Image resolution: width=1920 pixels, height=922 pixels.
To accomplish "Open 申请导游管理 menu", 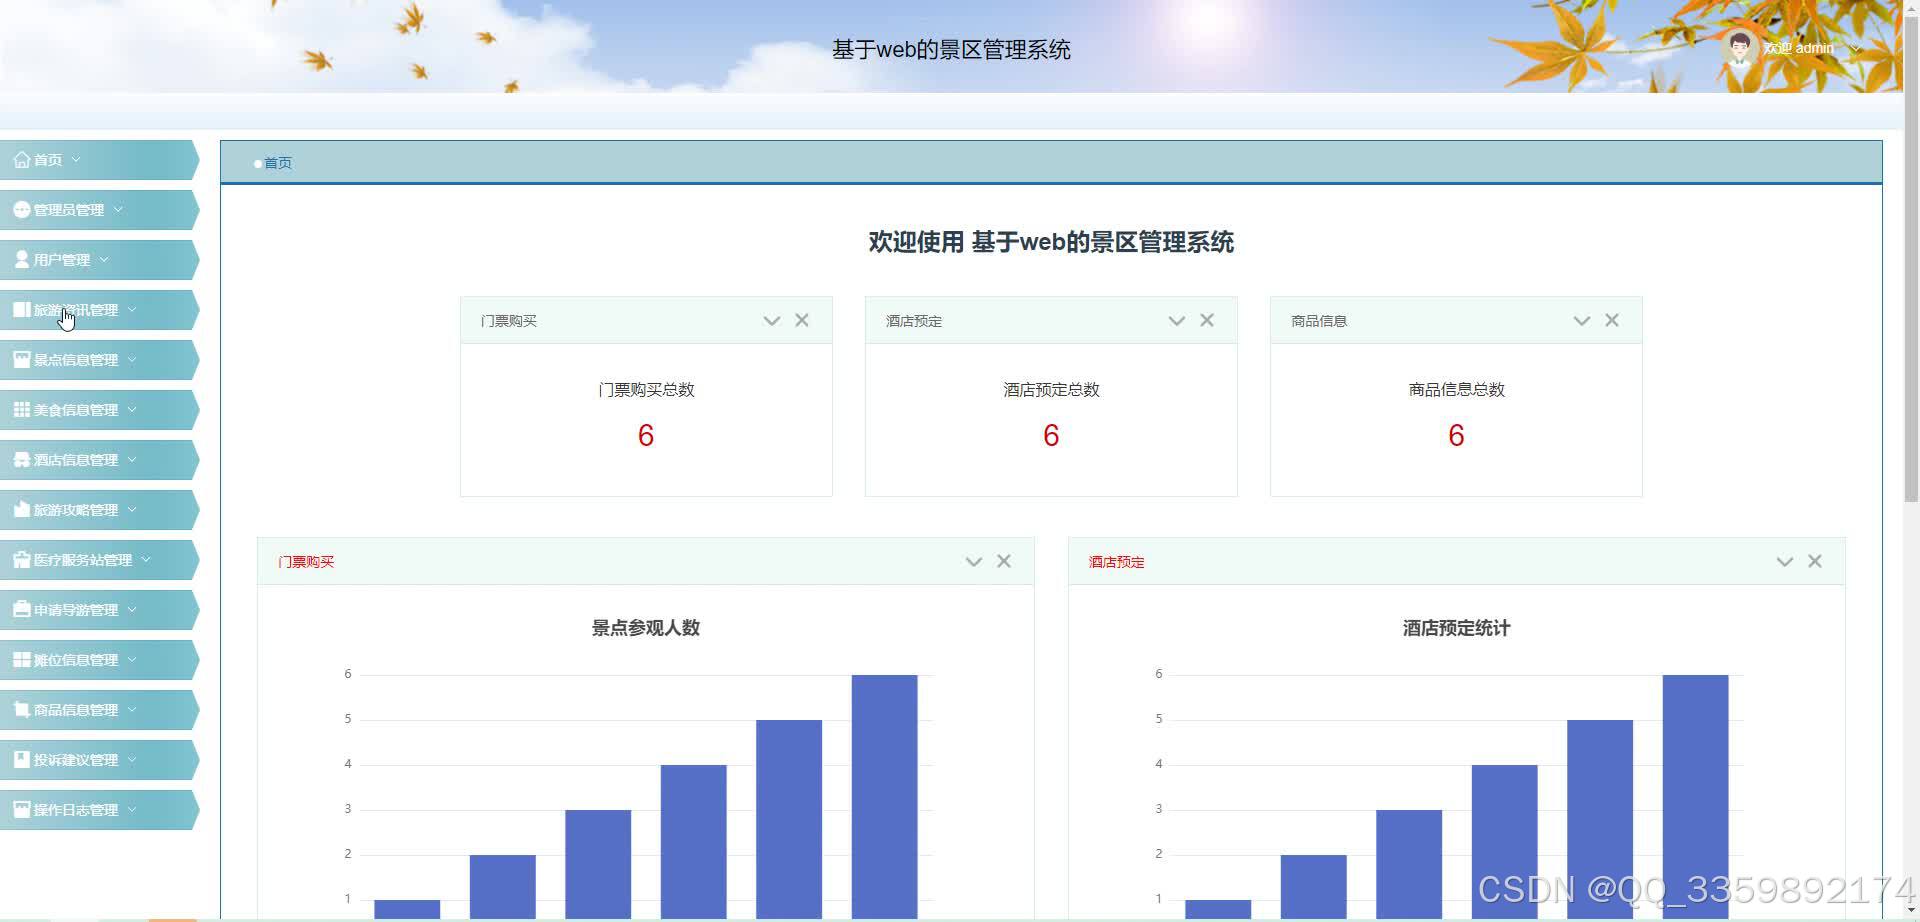I will click(99, 610).
